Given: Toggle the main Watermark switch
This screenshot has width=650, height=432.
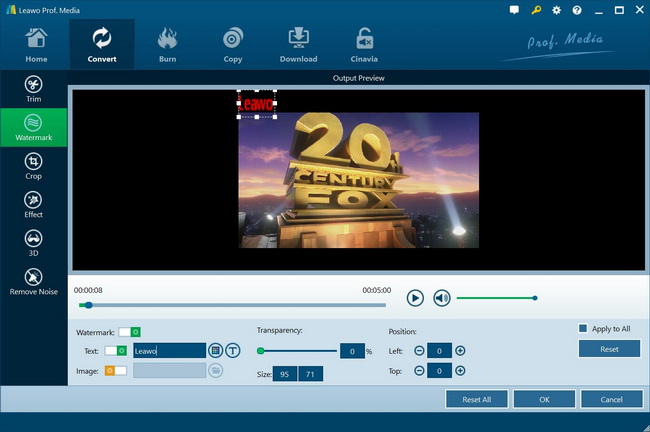Looking at the screenshot, I should pos(129,331).
